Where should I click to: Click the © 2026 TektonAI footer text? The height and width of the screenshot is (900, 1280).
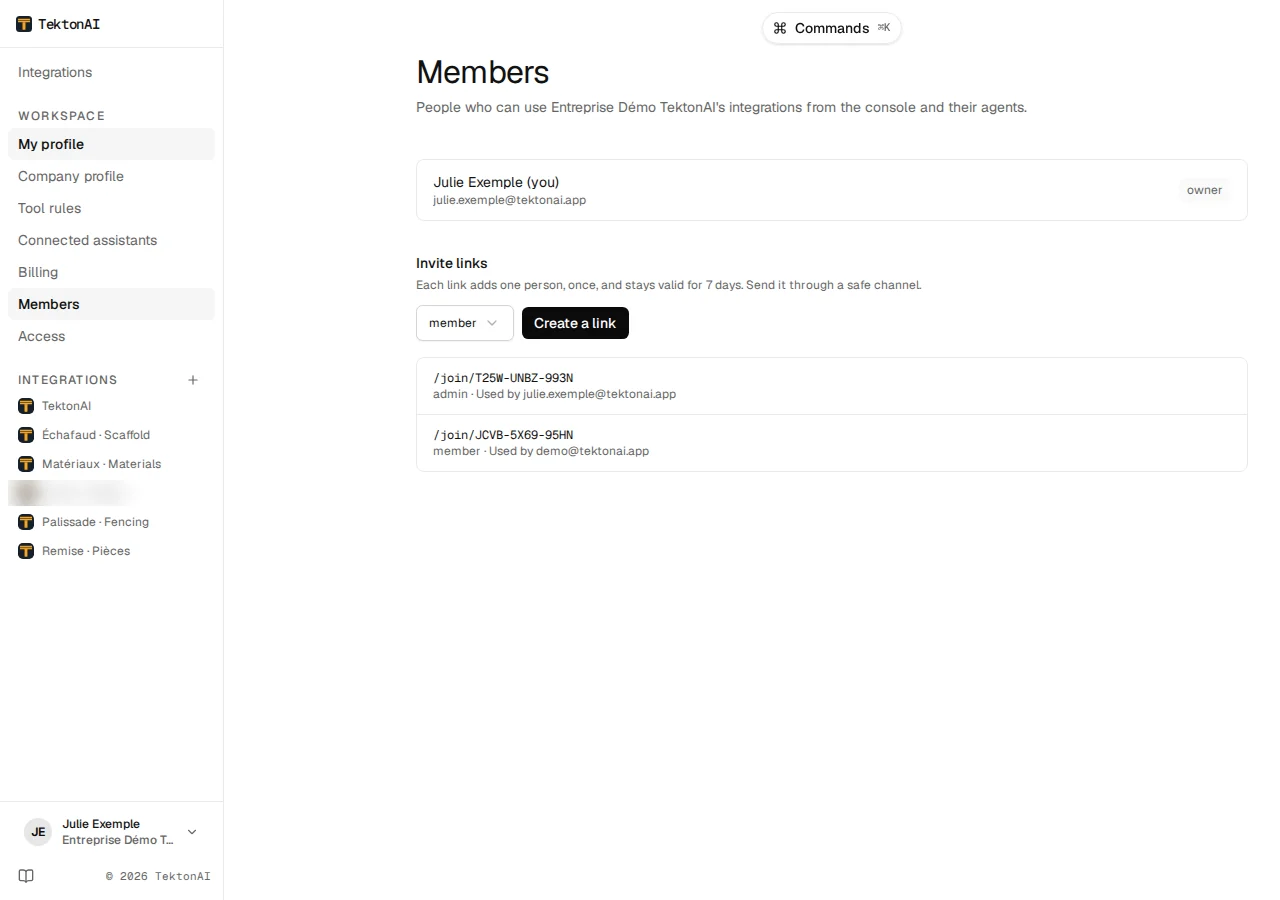click(158, 876)
